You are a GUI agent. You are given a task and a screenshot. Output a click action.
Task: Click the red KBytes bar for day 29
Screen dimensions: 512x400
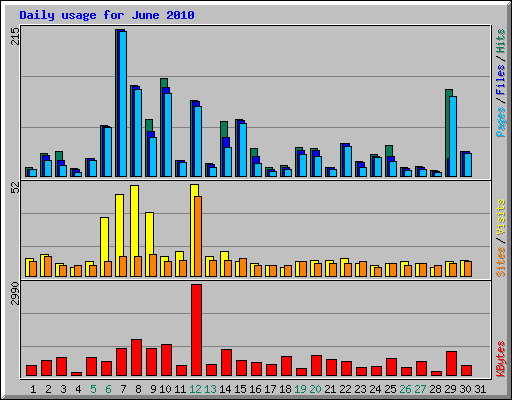coord(451,364)
